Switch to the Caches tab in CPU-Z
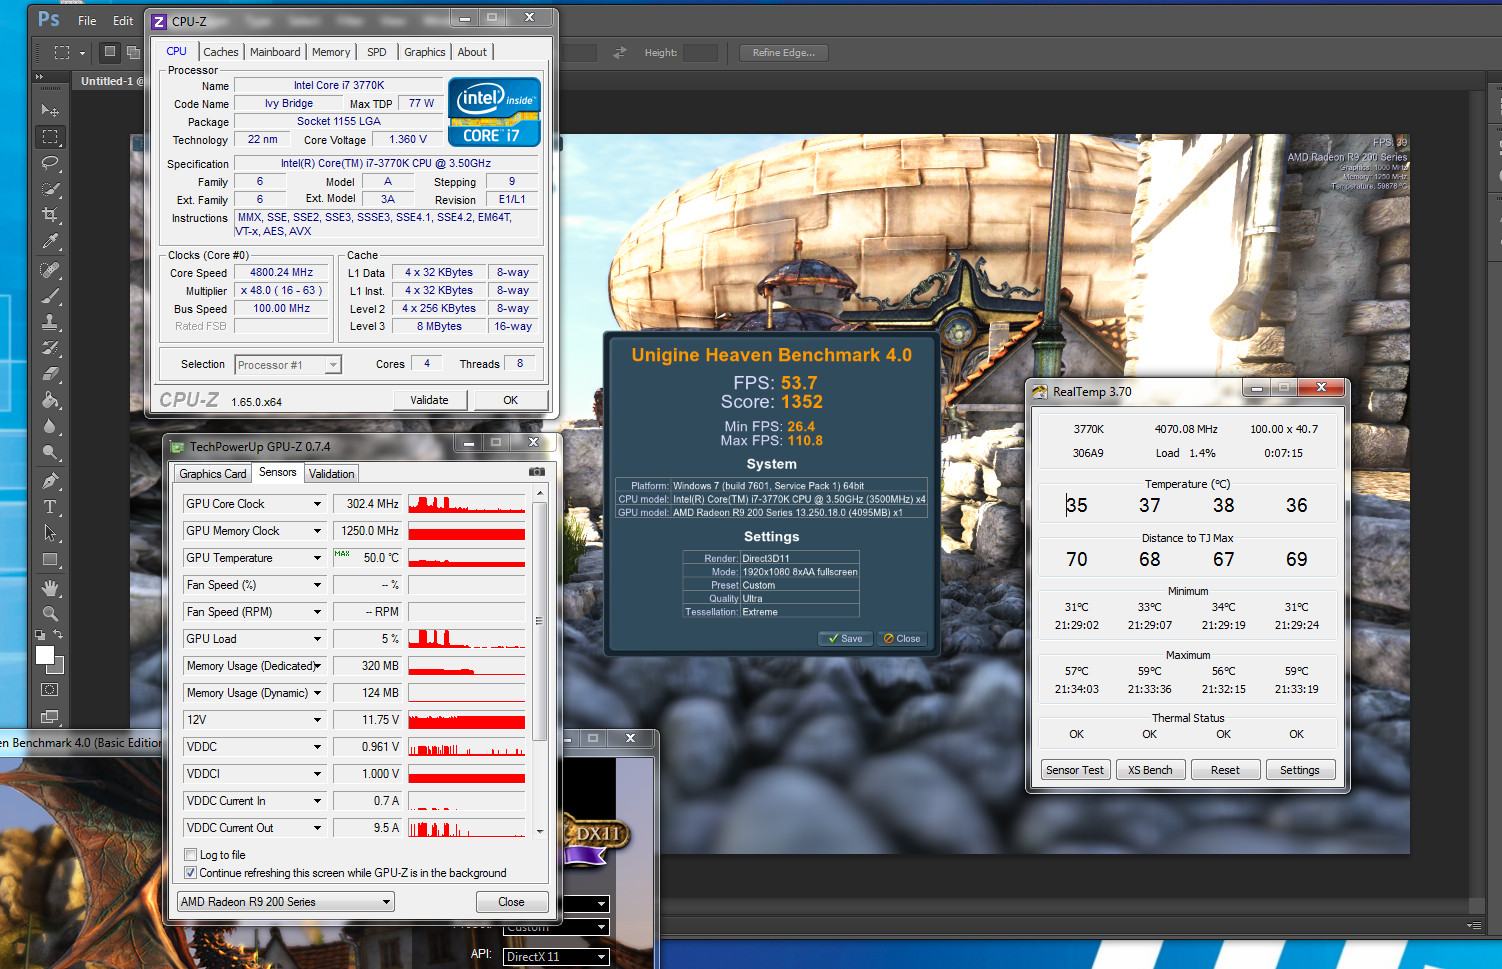Screen dimensions: 1502x969 coord(221,52)
